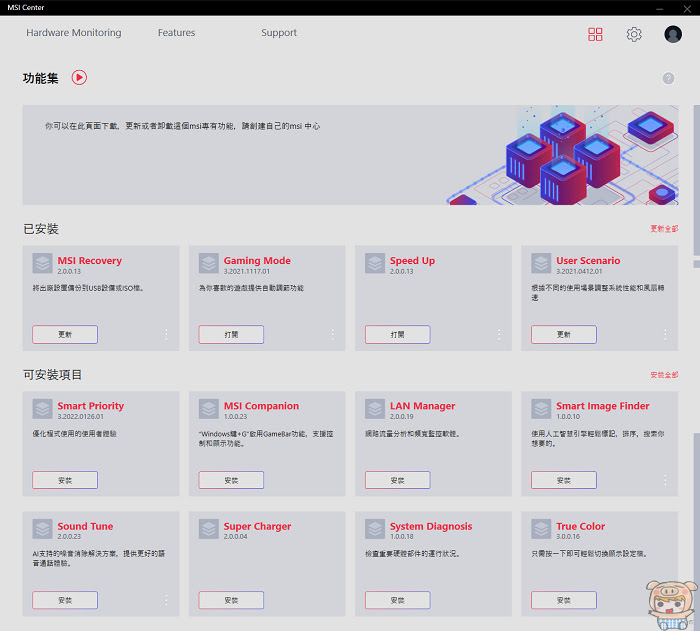Click the Smart Priority title
Image resolution: width=700 pixels, height=631 pixels.
(91, 406)
